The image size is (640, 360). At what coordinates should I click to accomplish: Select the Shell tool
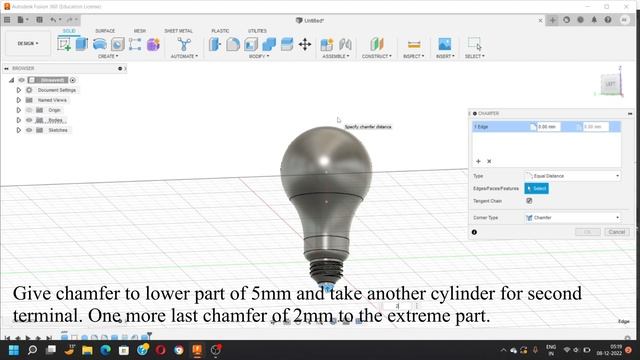click(x=251, y=44)
